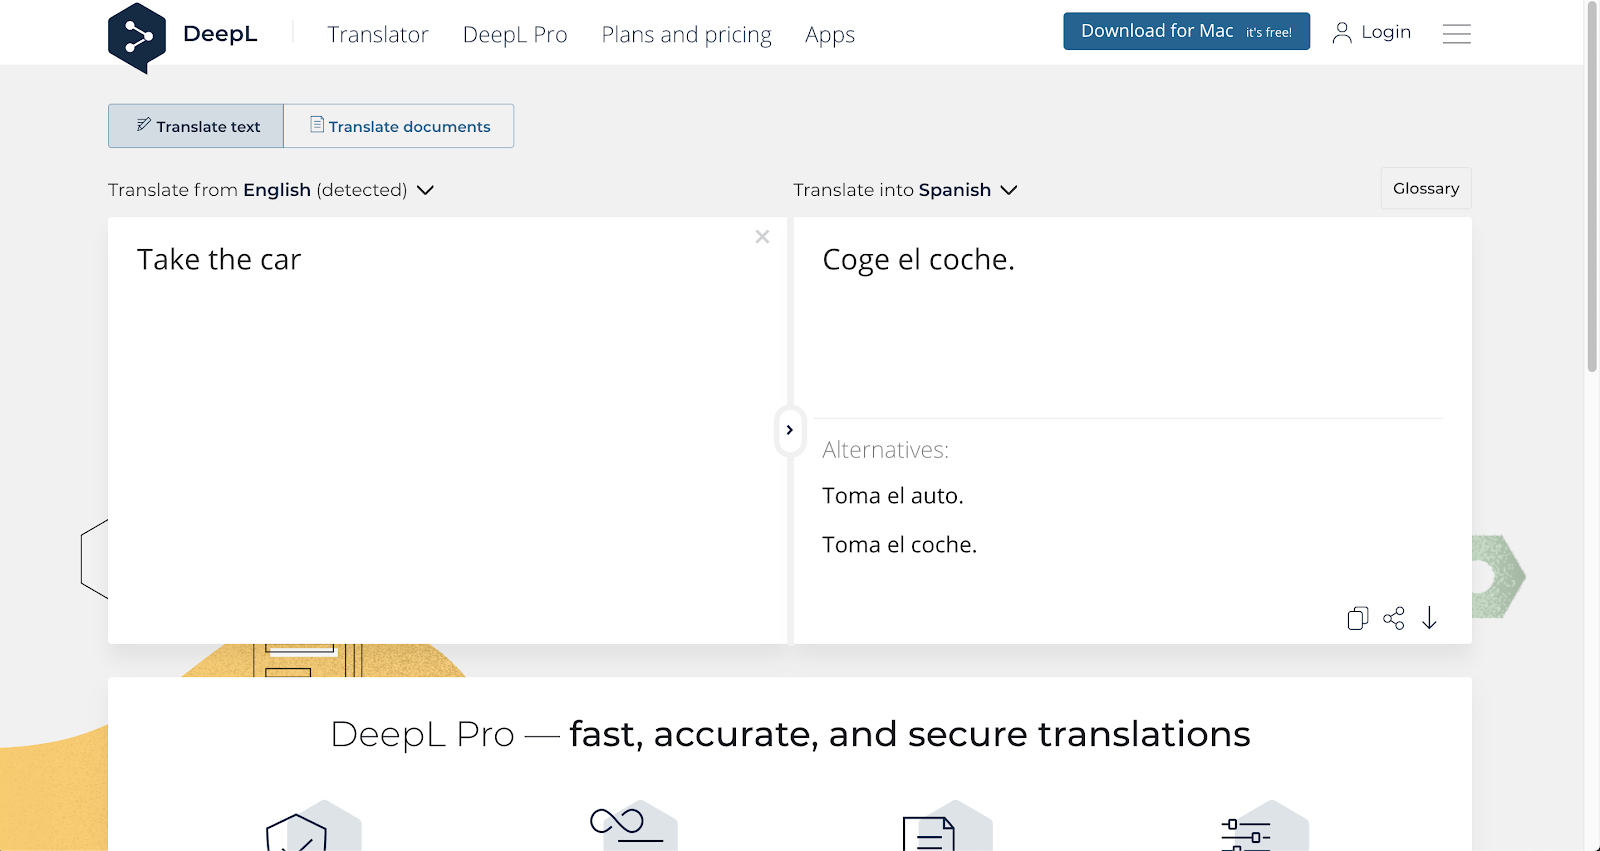This screenshot has height=851, width=1600.
Task: Go to Plans and pricing
Action: click(x=687, y=35)
